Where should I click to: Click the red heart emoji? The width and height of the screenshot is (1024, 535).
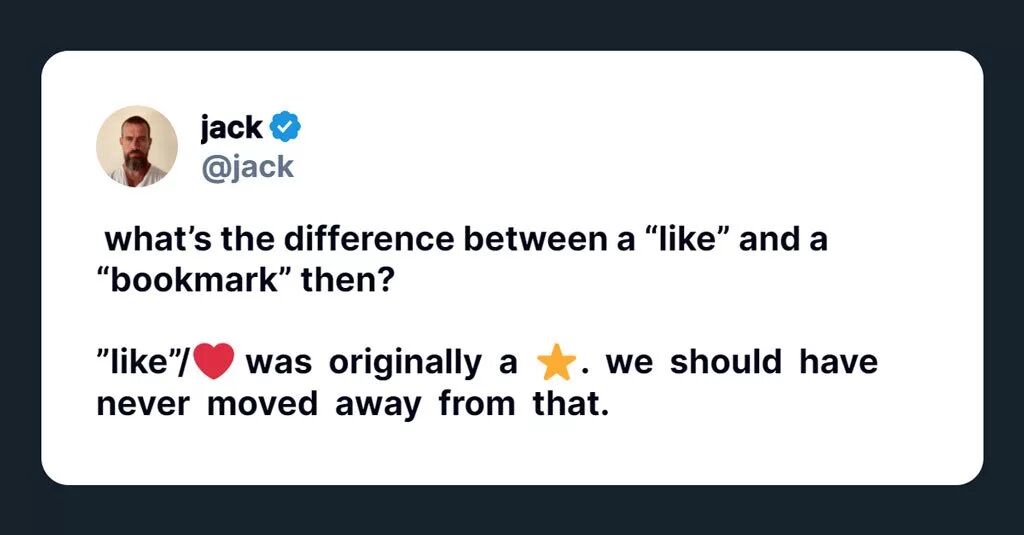click(x=213, y=362)
